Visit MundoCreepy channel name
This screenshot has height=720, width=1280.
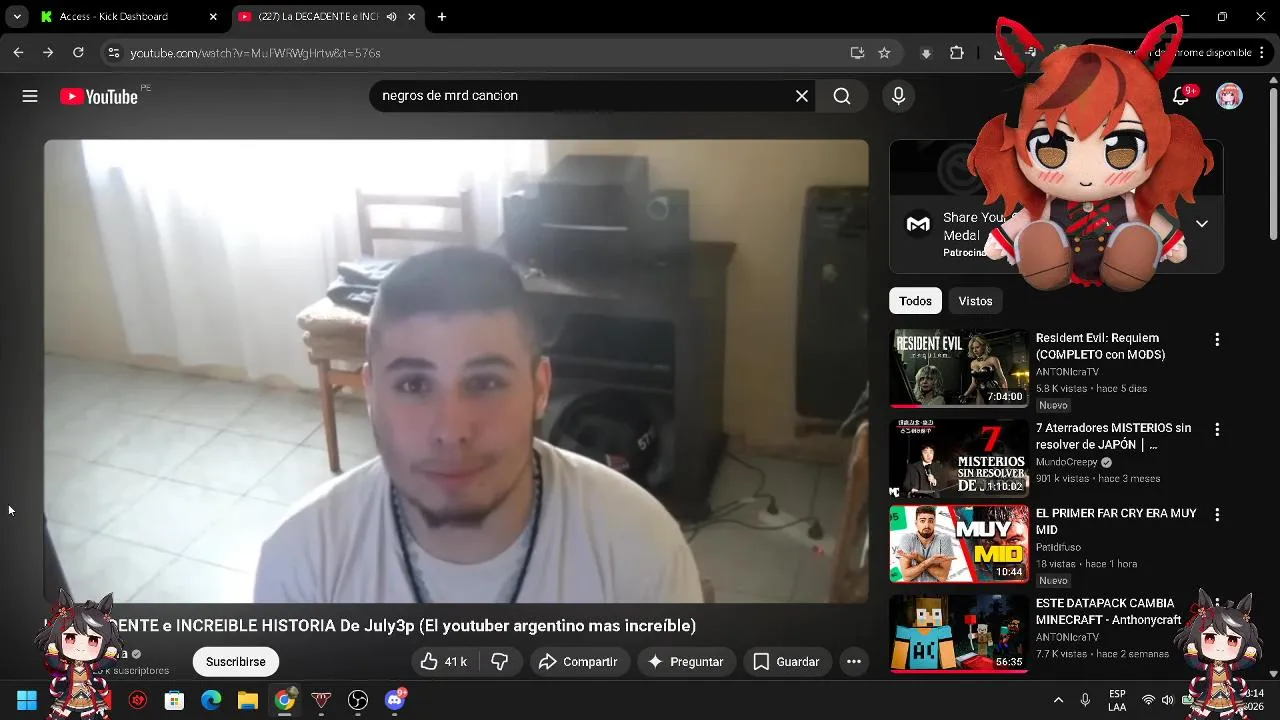pos(1066,462)
